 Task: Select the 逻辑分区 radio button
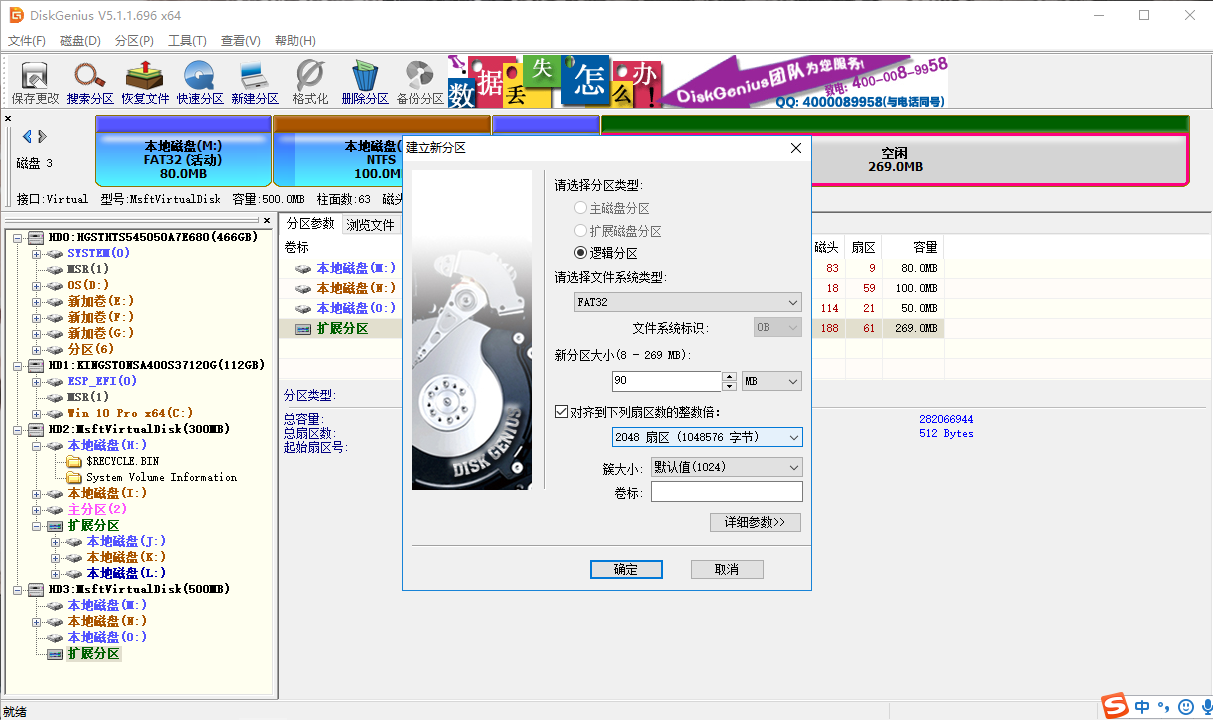pos(581,252)
